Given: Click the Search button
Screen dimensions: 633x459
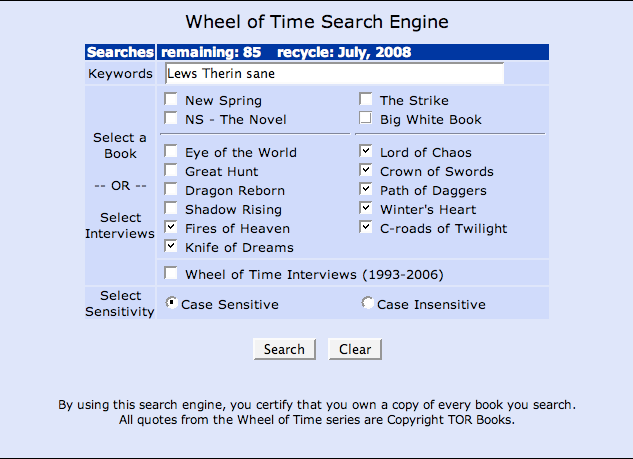Looking at the screenshot, I should (x=284, y=349).
